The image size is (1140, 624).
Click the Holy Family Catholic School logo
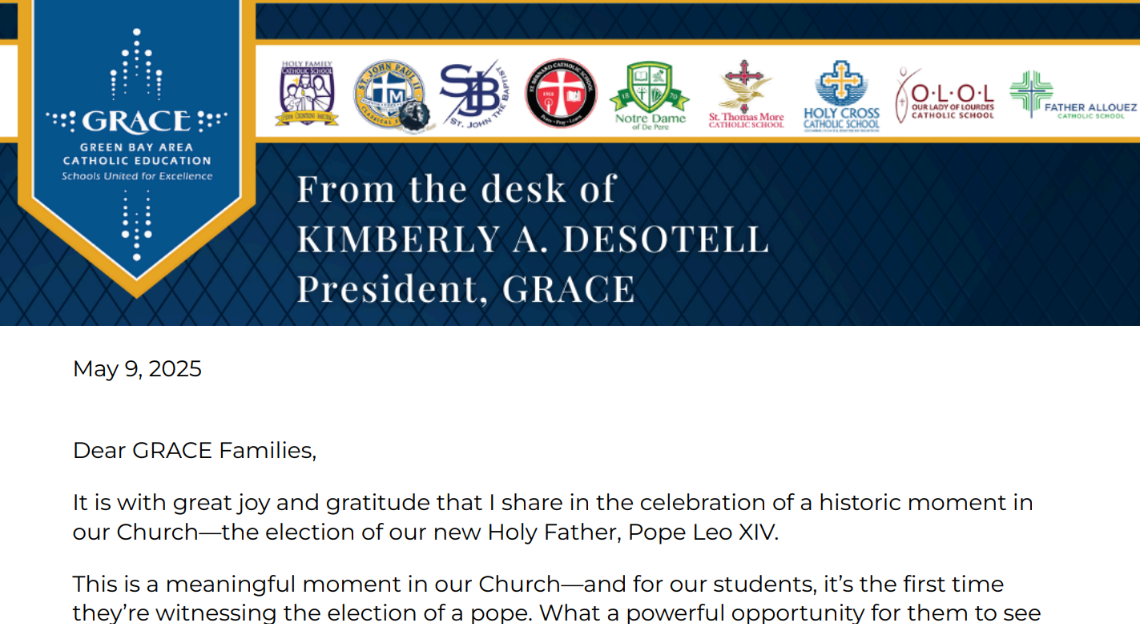tap(306, 93)
